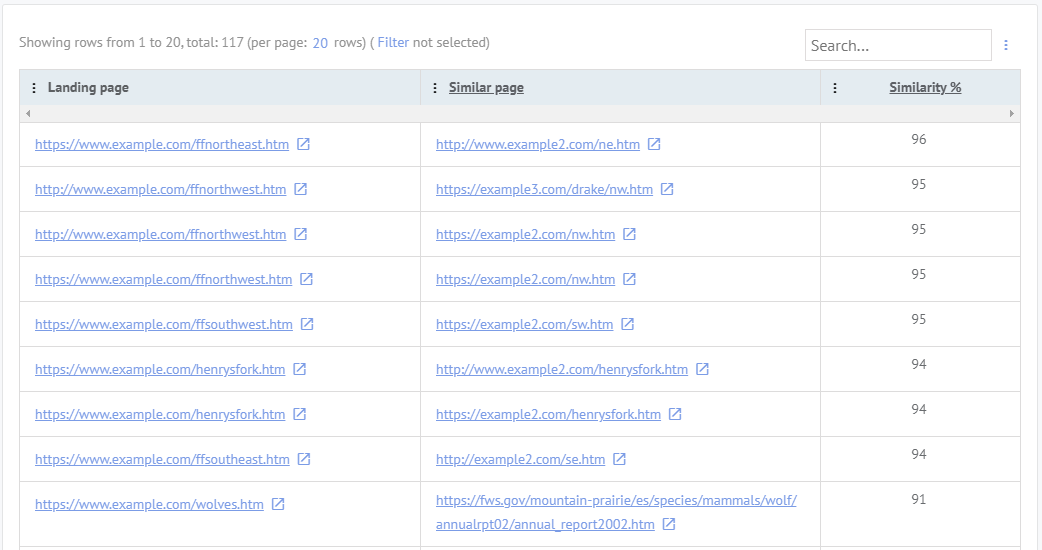This screenshot has height=550, width=1042.
Task: Click external-link icon beside example2.com/ne.htm
Action: (x=654, y=144)
